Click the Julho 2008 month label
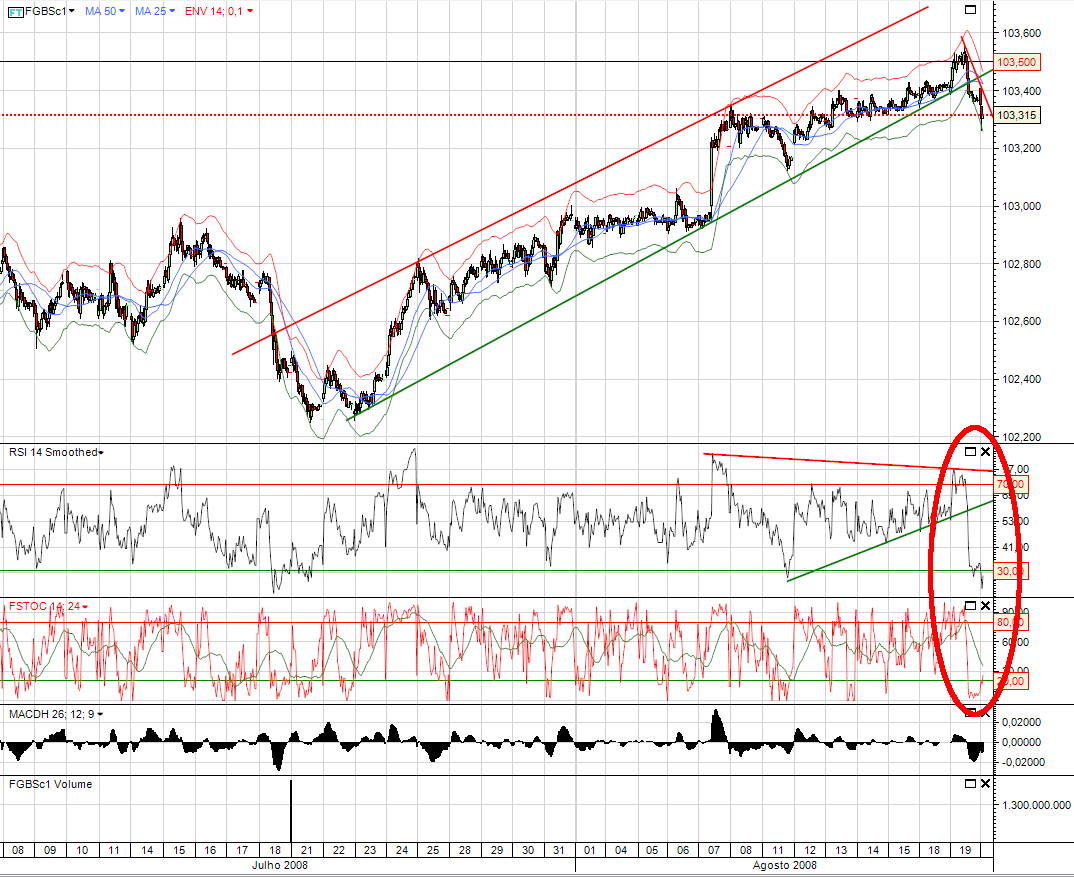Viewport: 1074px width, 877px height. coord(279,865)
